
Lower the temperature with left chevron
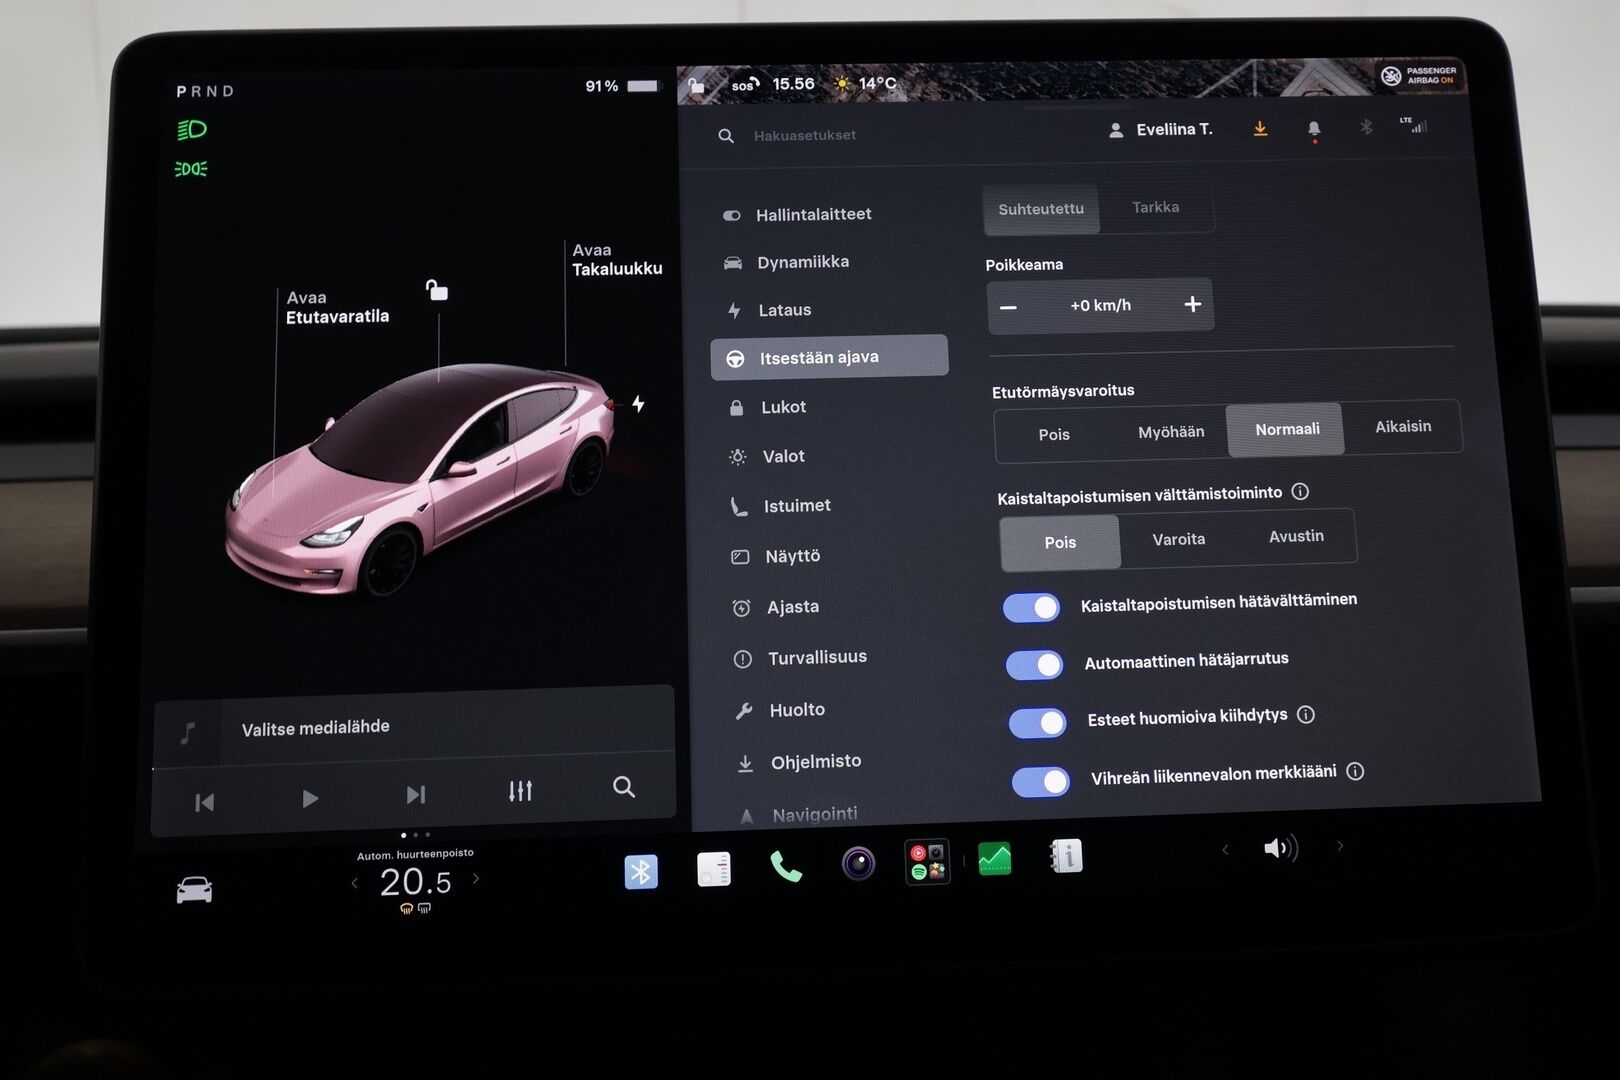[354, 882]
